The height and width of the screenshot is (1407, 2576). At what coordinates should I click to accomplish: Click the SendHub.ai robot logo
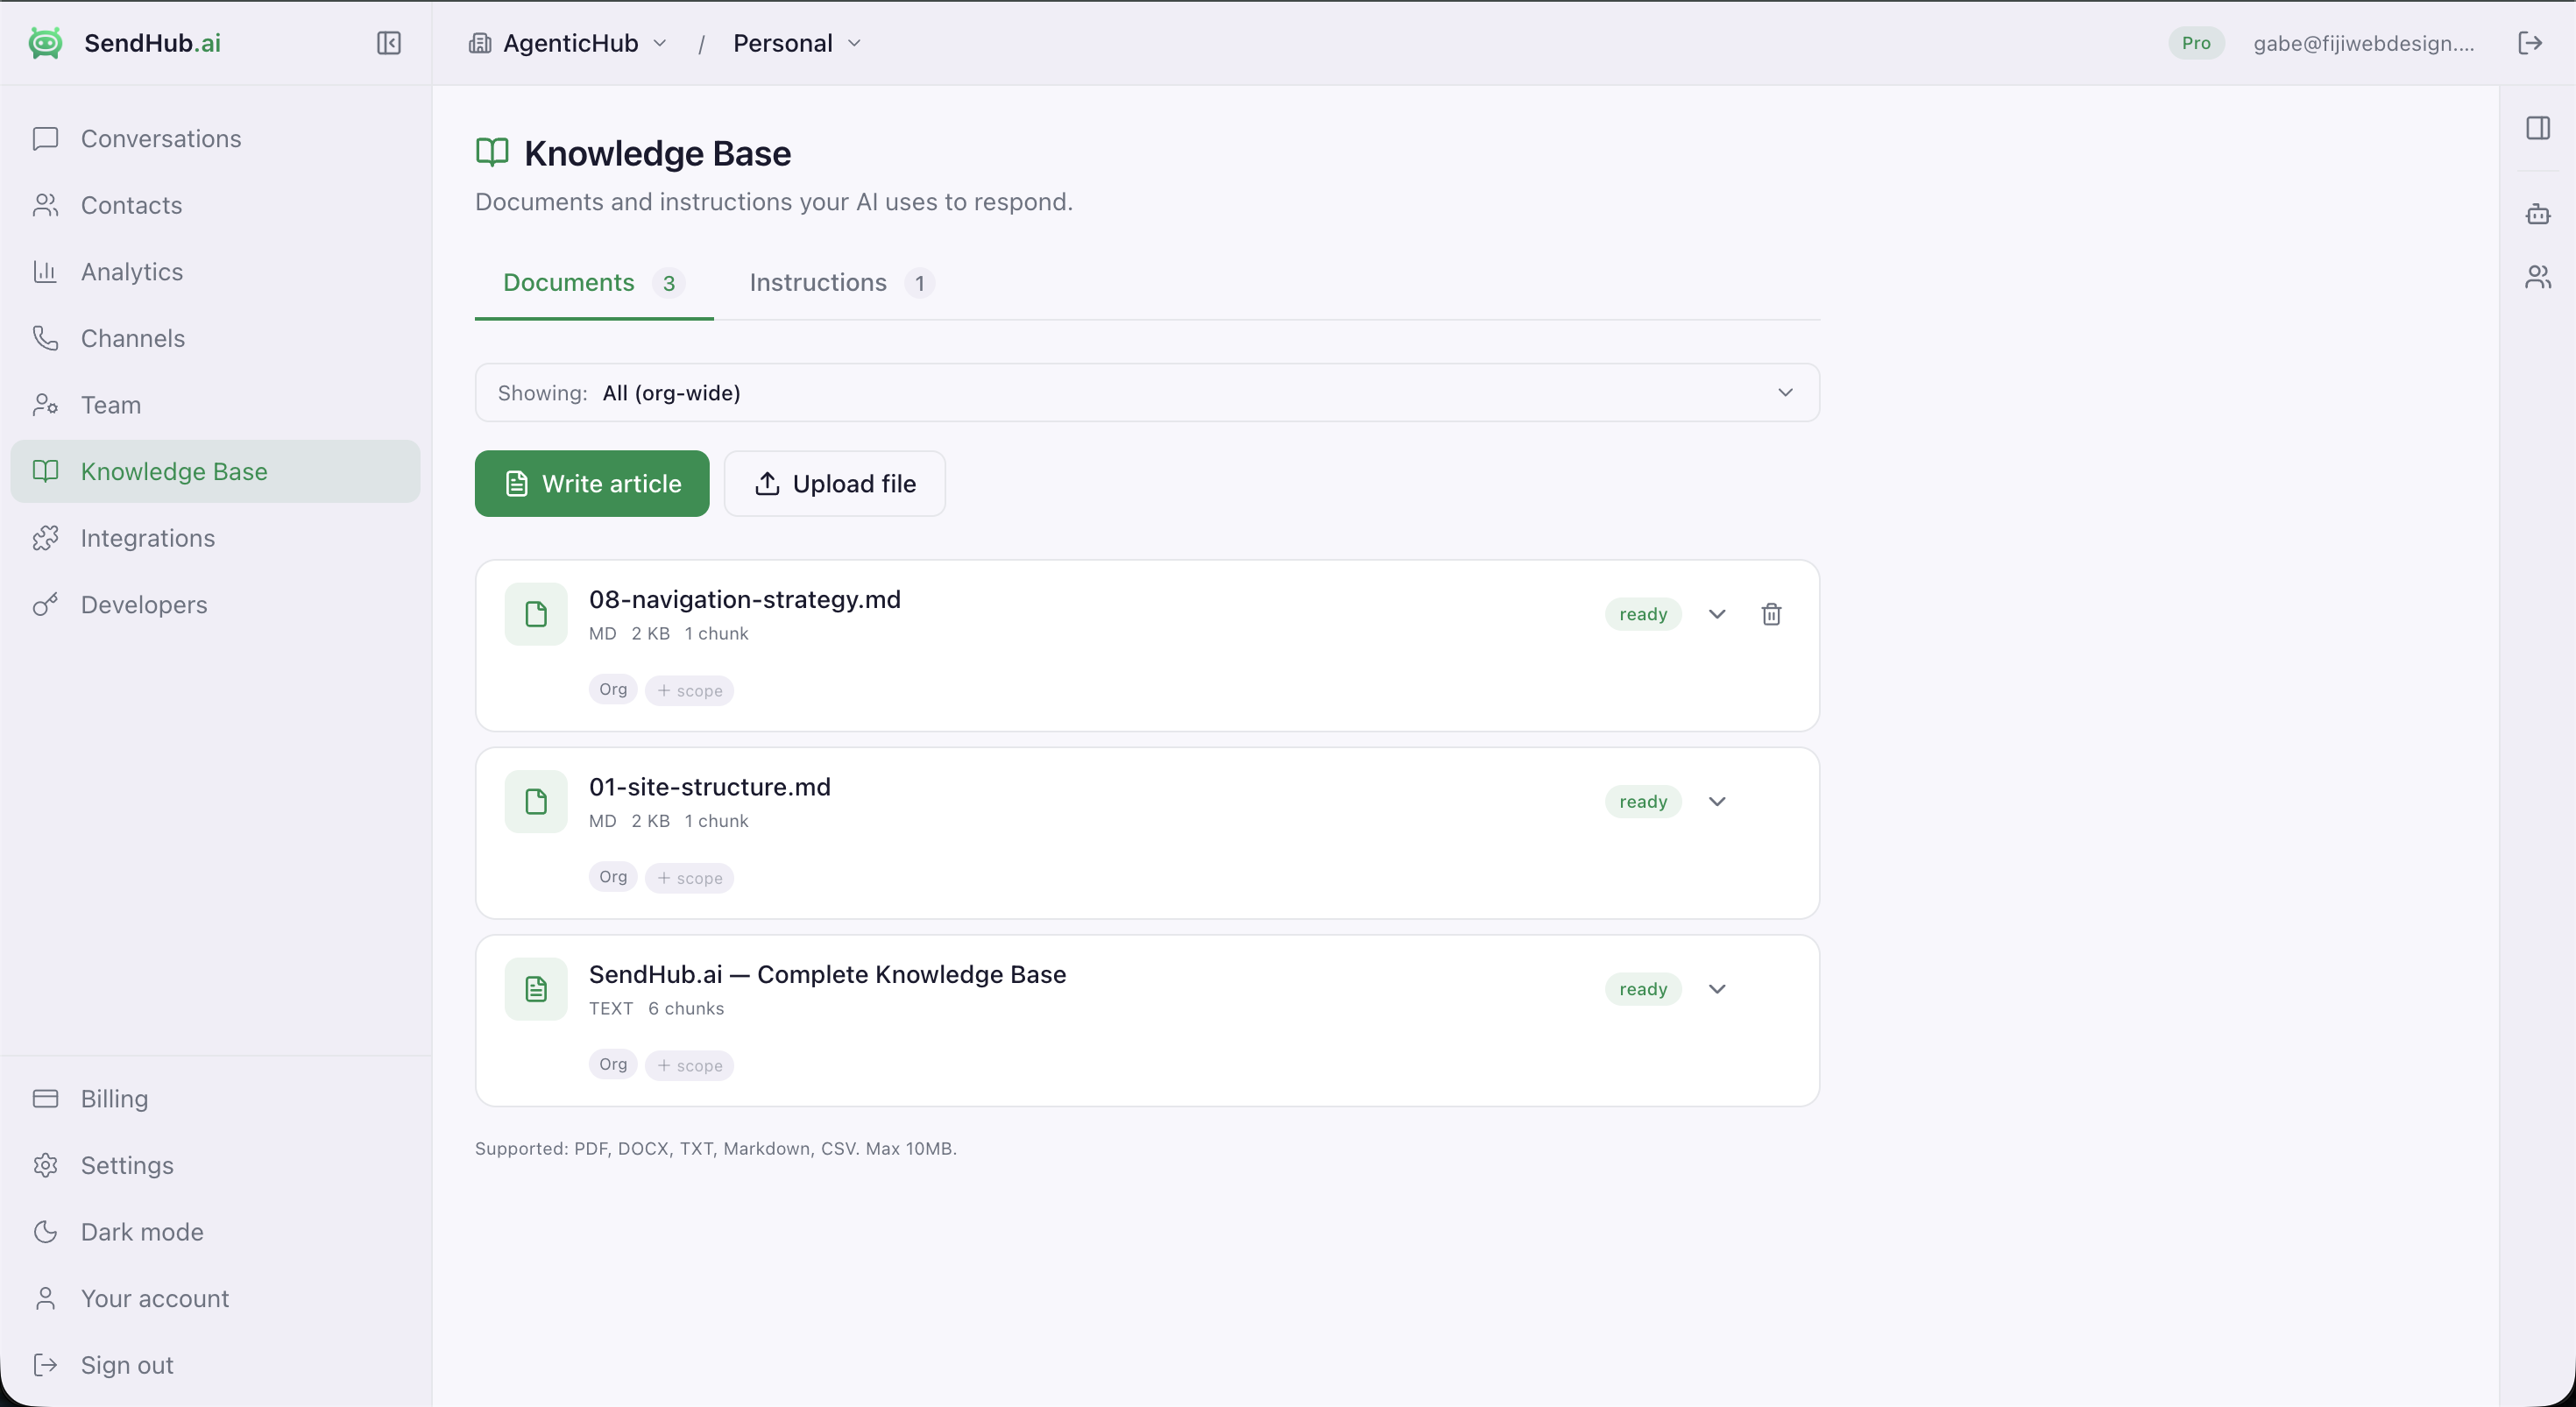[x=45, y=43]
